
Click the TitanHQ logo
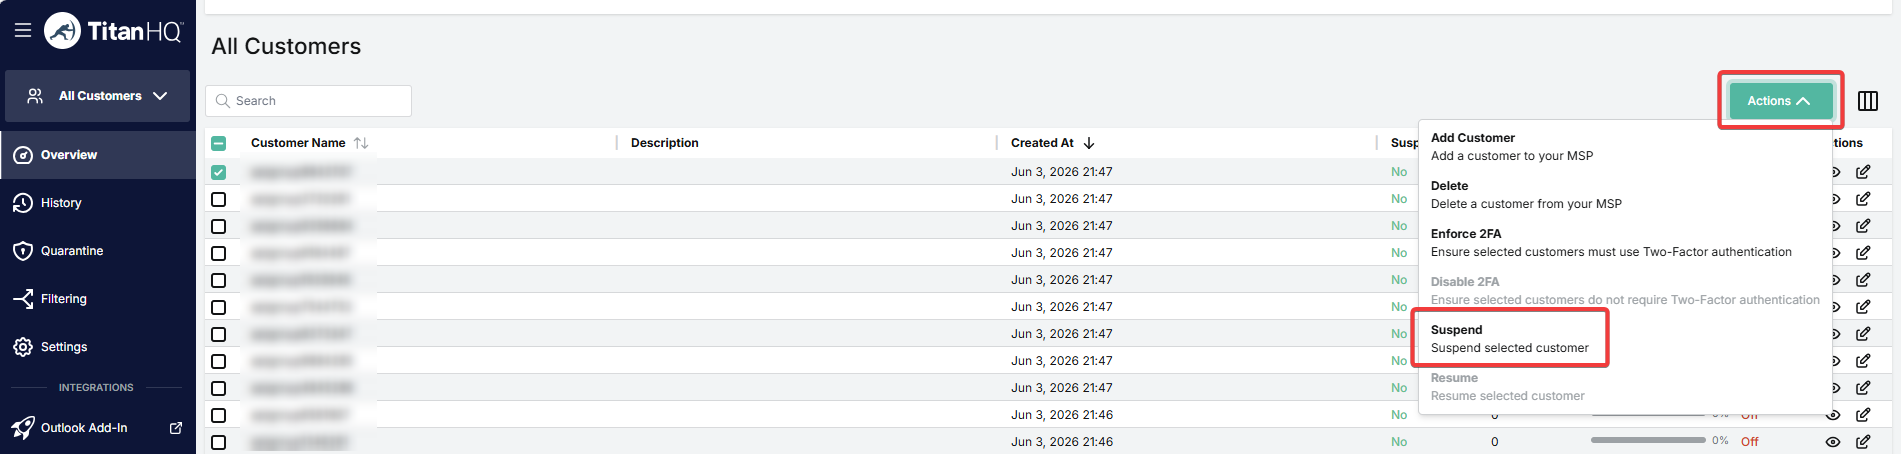[x=113, y=31]
